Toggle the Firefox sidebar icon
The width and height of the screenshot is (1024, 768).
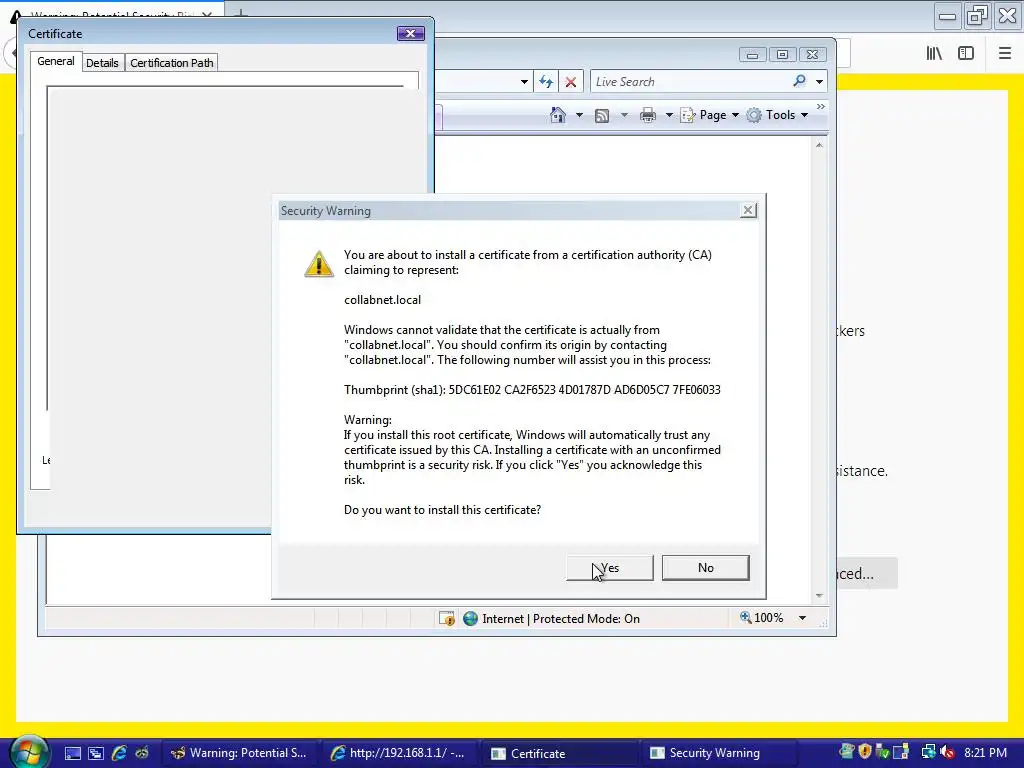[x=966, y=54]
